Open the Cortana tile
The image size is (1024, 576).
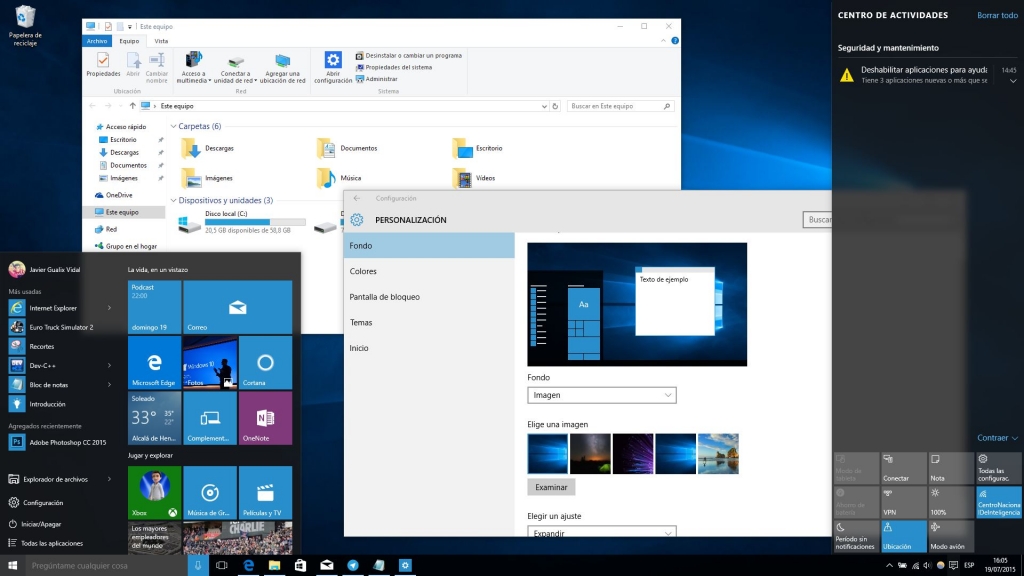(x=265, y=363)
